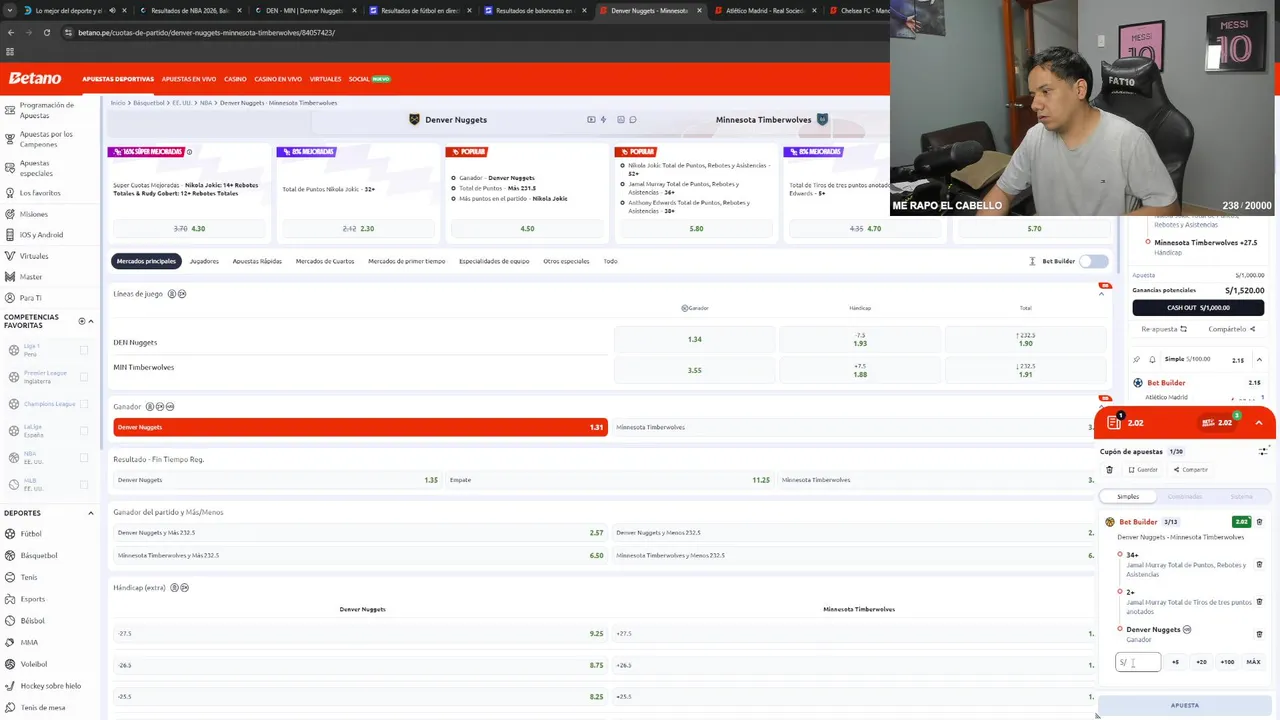The image size is (1280, 720).
Task: Collapse the Competencias Favoritas section
Action: tap(91, 321)
